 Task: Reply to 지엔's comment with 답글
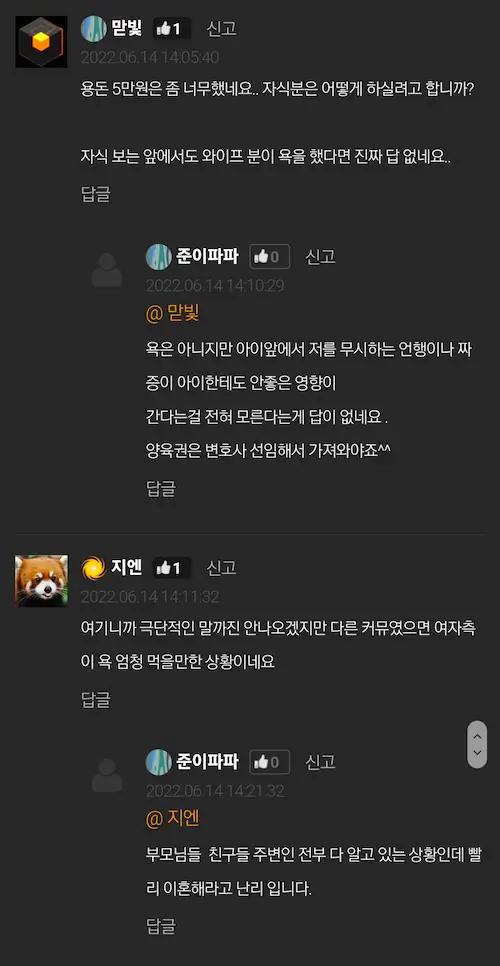(x=96, y=699)
